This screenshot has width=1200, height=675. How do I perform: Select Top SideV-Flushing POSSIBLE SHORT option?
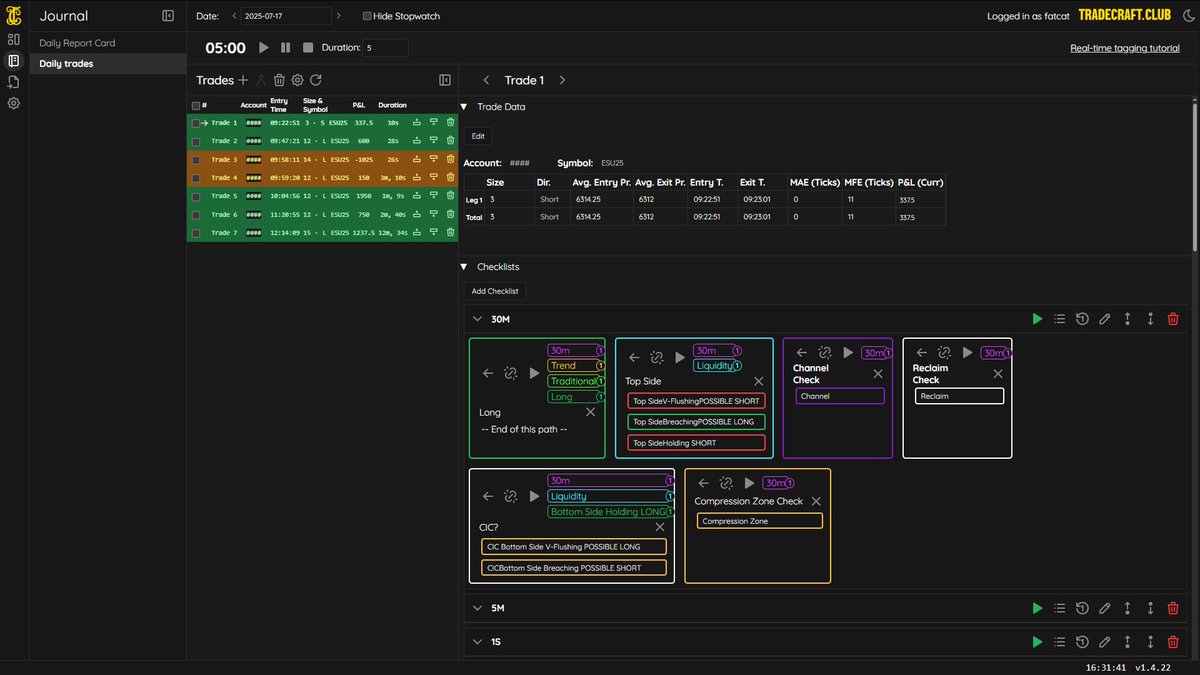click(x=696, y=401)
